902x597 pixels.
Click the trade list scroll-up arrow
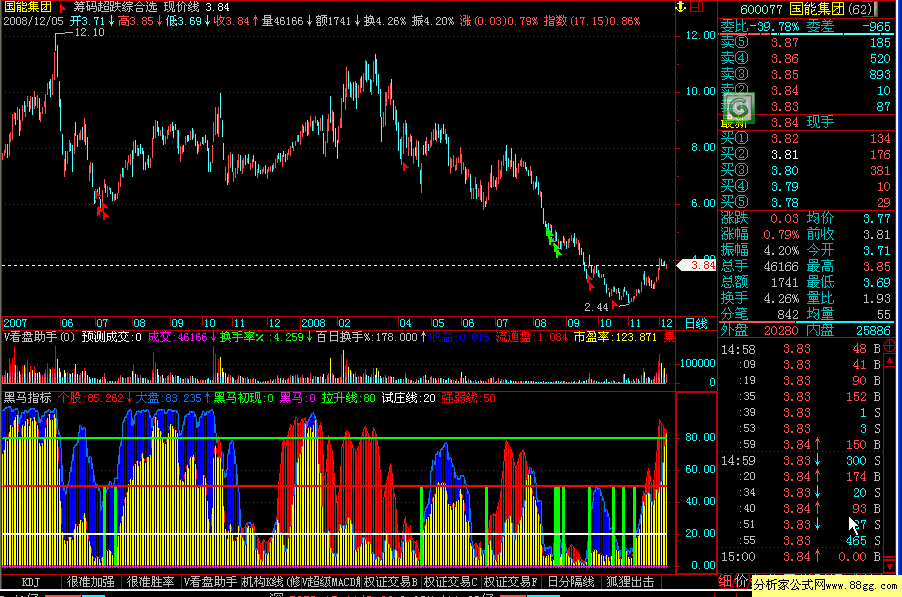click(889, 360)
